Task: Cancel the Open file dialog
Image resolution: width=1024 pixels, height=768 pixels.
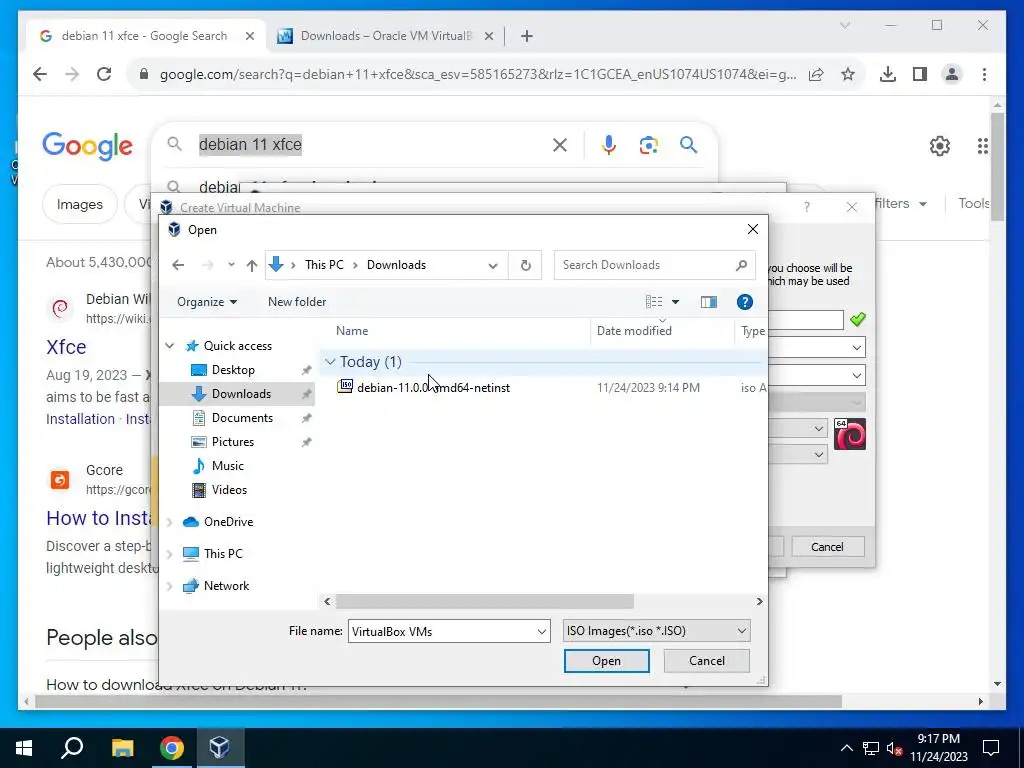Action: point(707,661)
